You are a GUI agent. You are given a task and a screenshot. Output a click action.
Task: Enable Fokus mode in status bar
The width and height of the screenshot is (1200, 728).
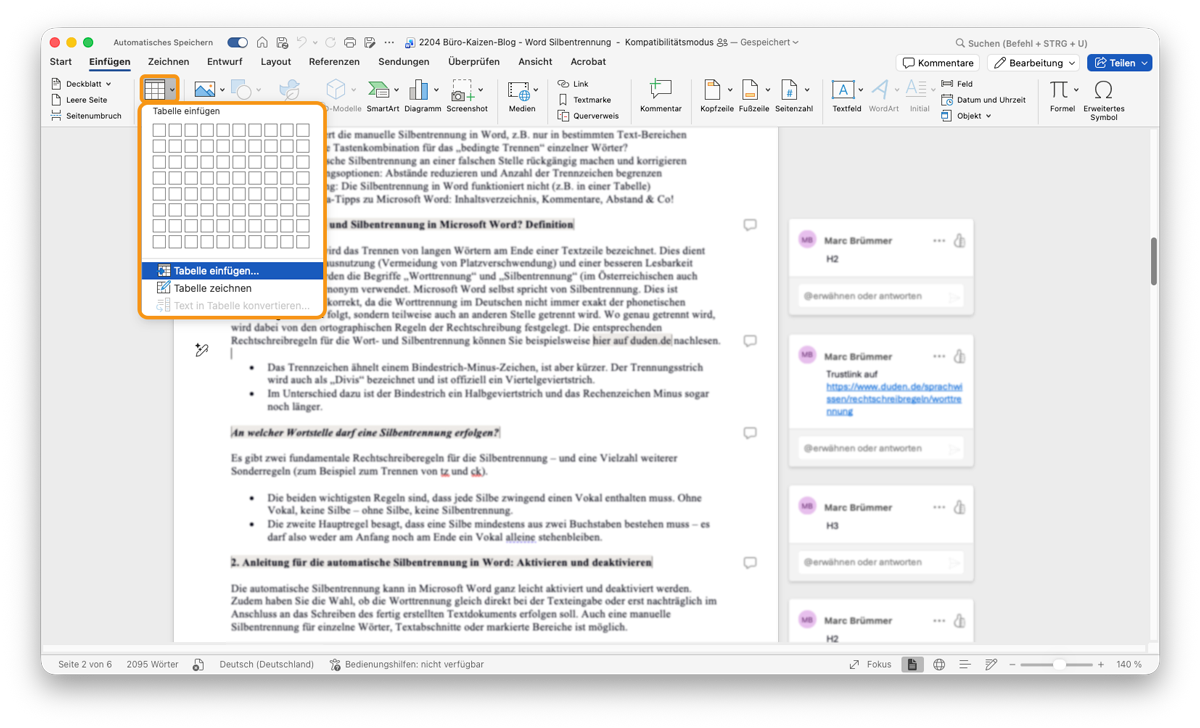(x=881, y=663)
